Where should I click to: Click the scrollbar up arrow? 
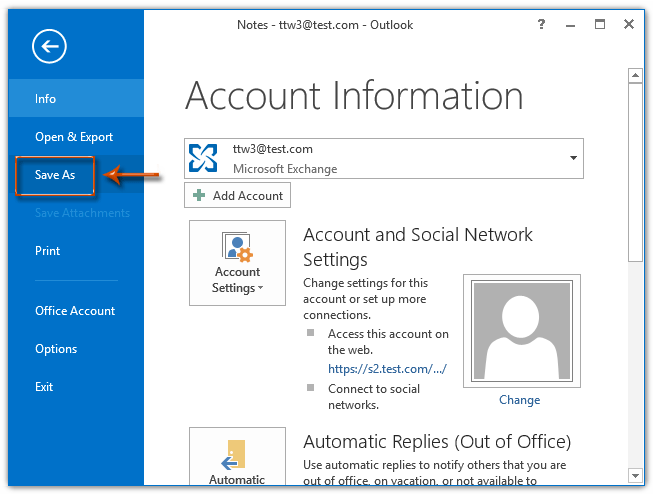[635, 75]
